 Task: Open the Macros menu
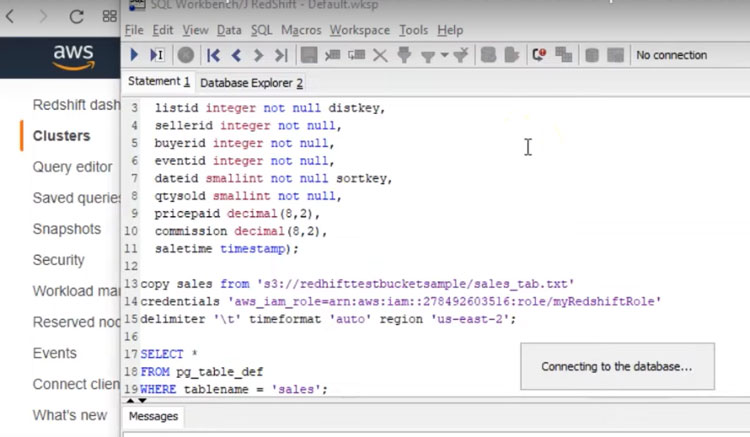pos(301,30)
